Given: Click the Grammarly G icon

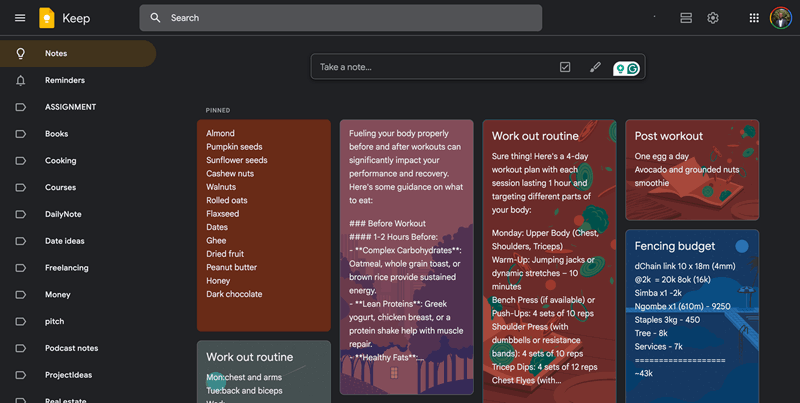Looking at the screenshot, I should tap(633, 68).
